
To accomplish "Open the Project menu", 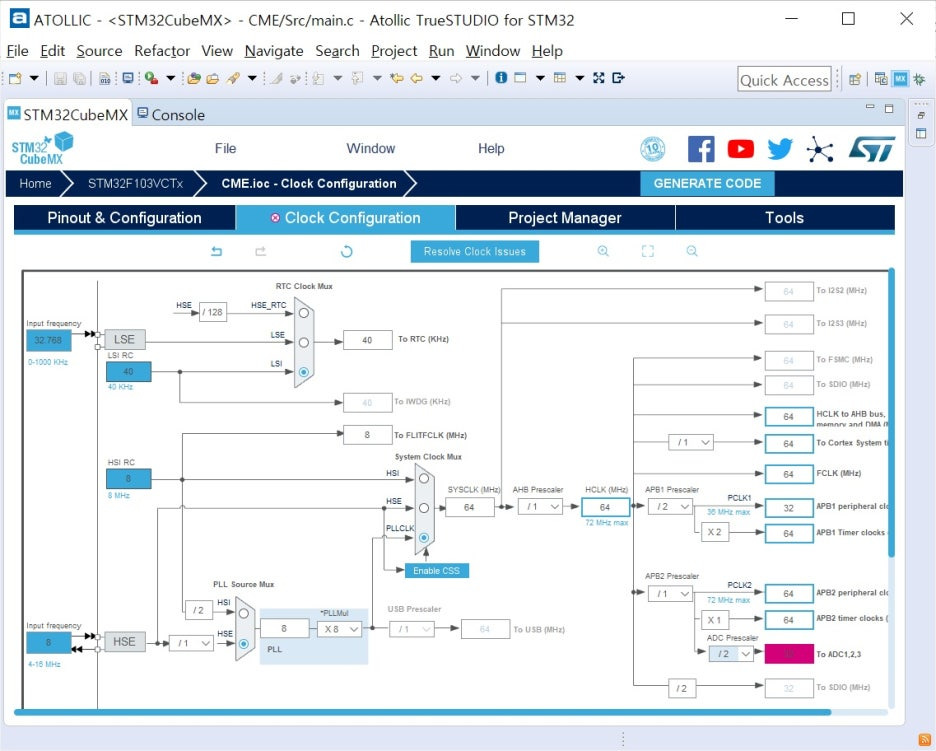I will 394,51.
